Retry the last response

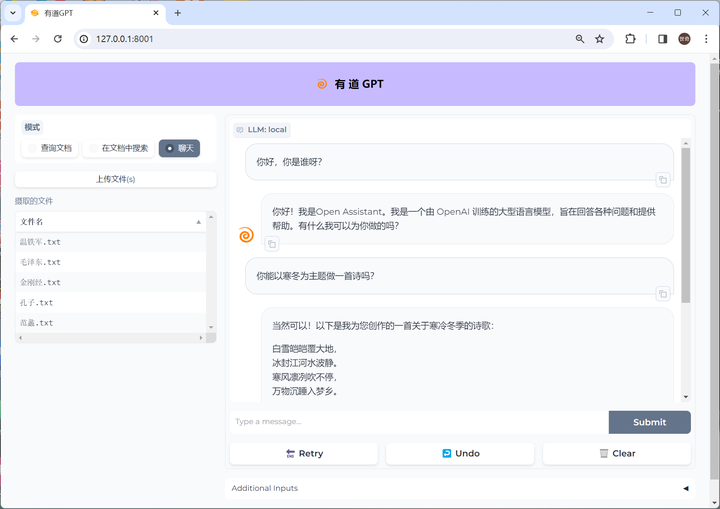pyautogui.click(x=304, y=453)
